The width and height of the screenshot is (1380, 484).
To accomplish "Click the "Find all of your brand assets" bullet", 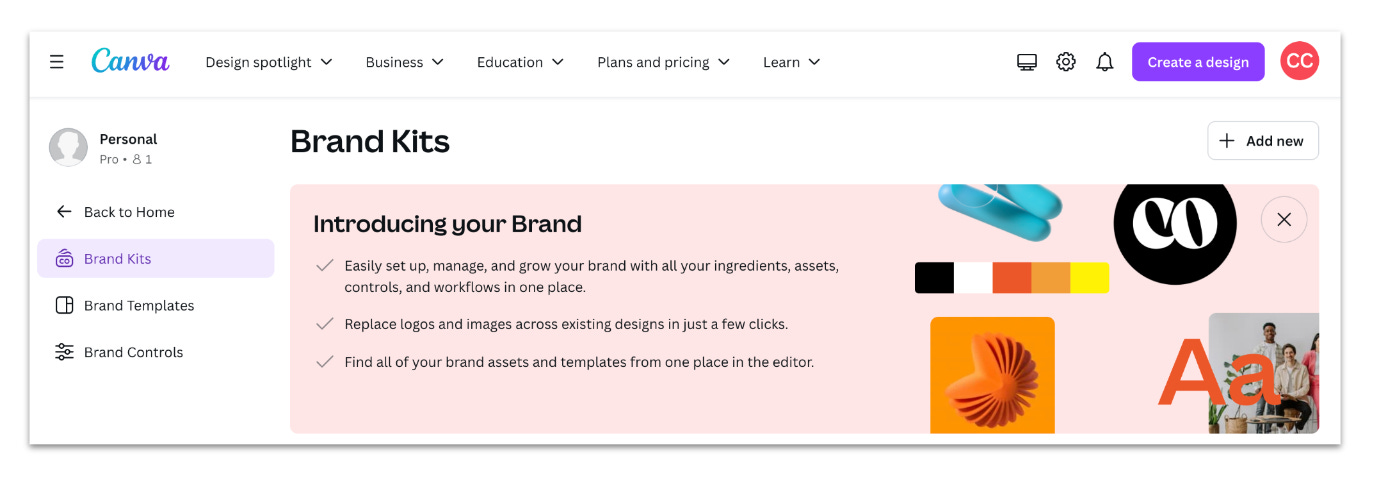I will coord(579,362).
